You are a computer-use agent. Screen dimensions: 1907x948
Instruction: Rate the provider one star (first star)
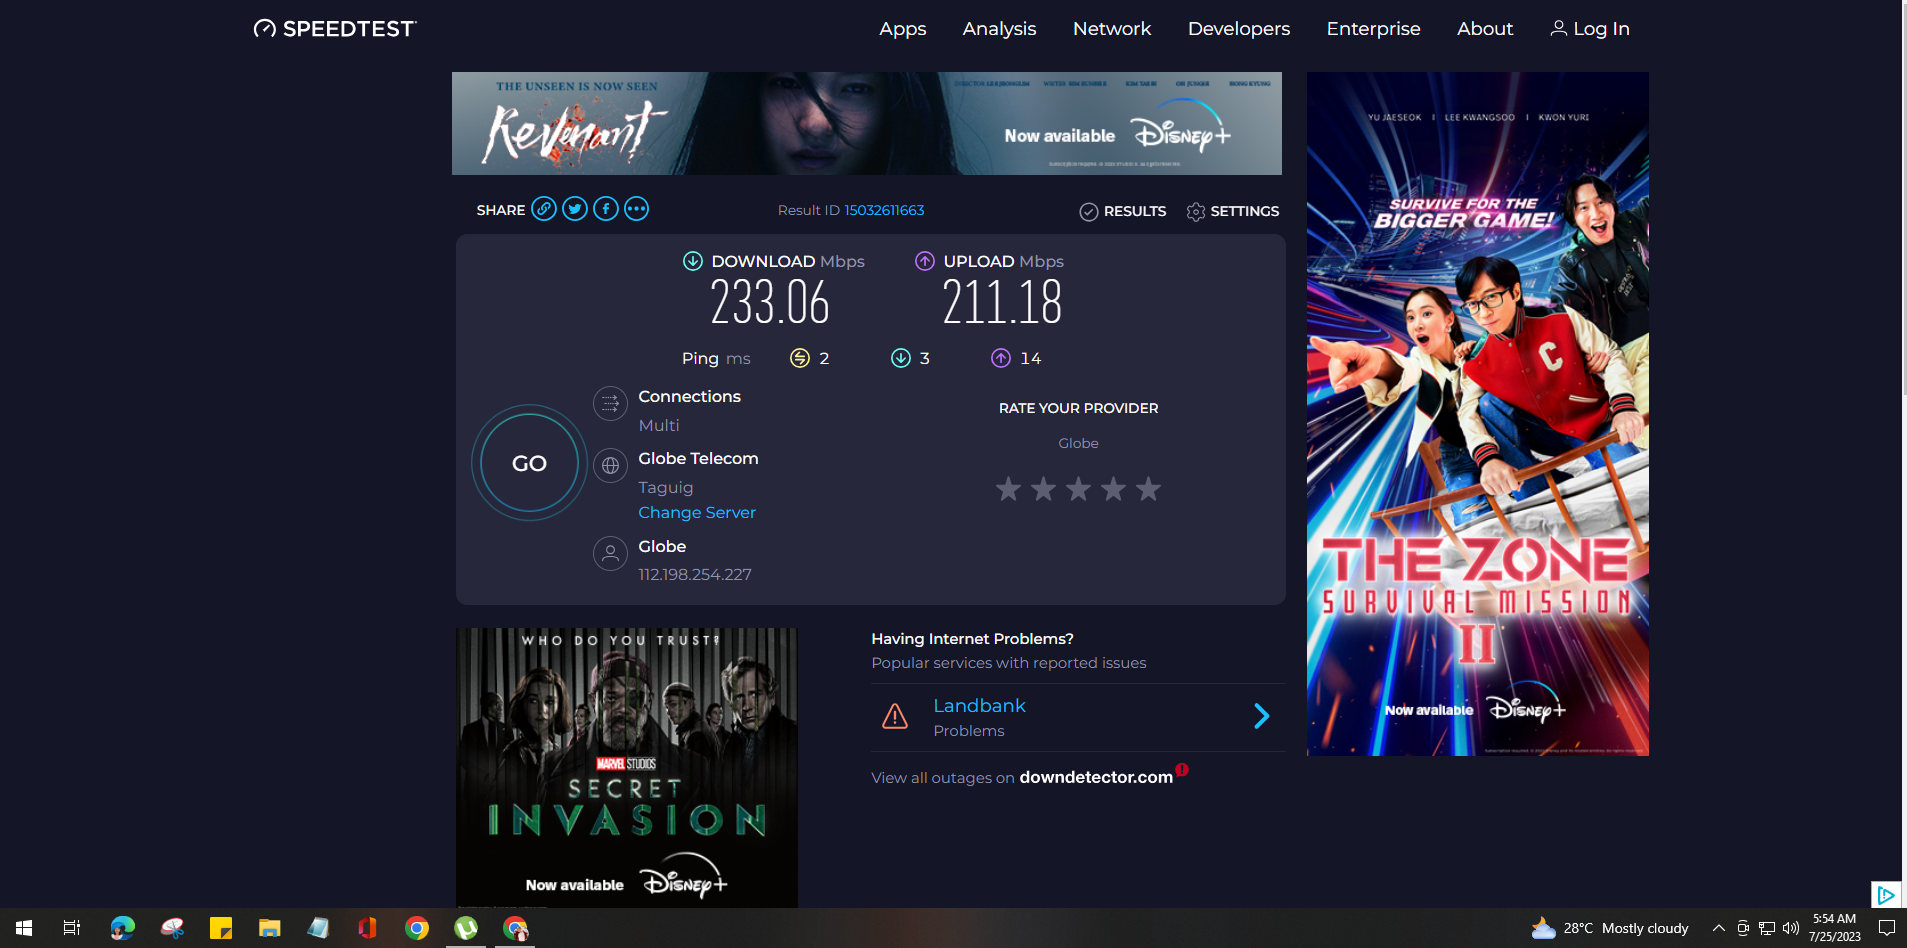tap(1008, 489)
